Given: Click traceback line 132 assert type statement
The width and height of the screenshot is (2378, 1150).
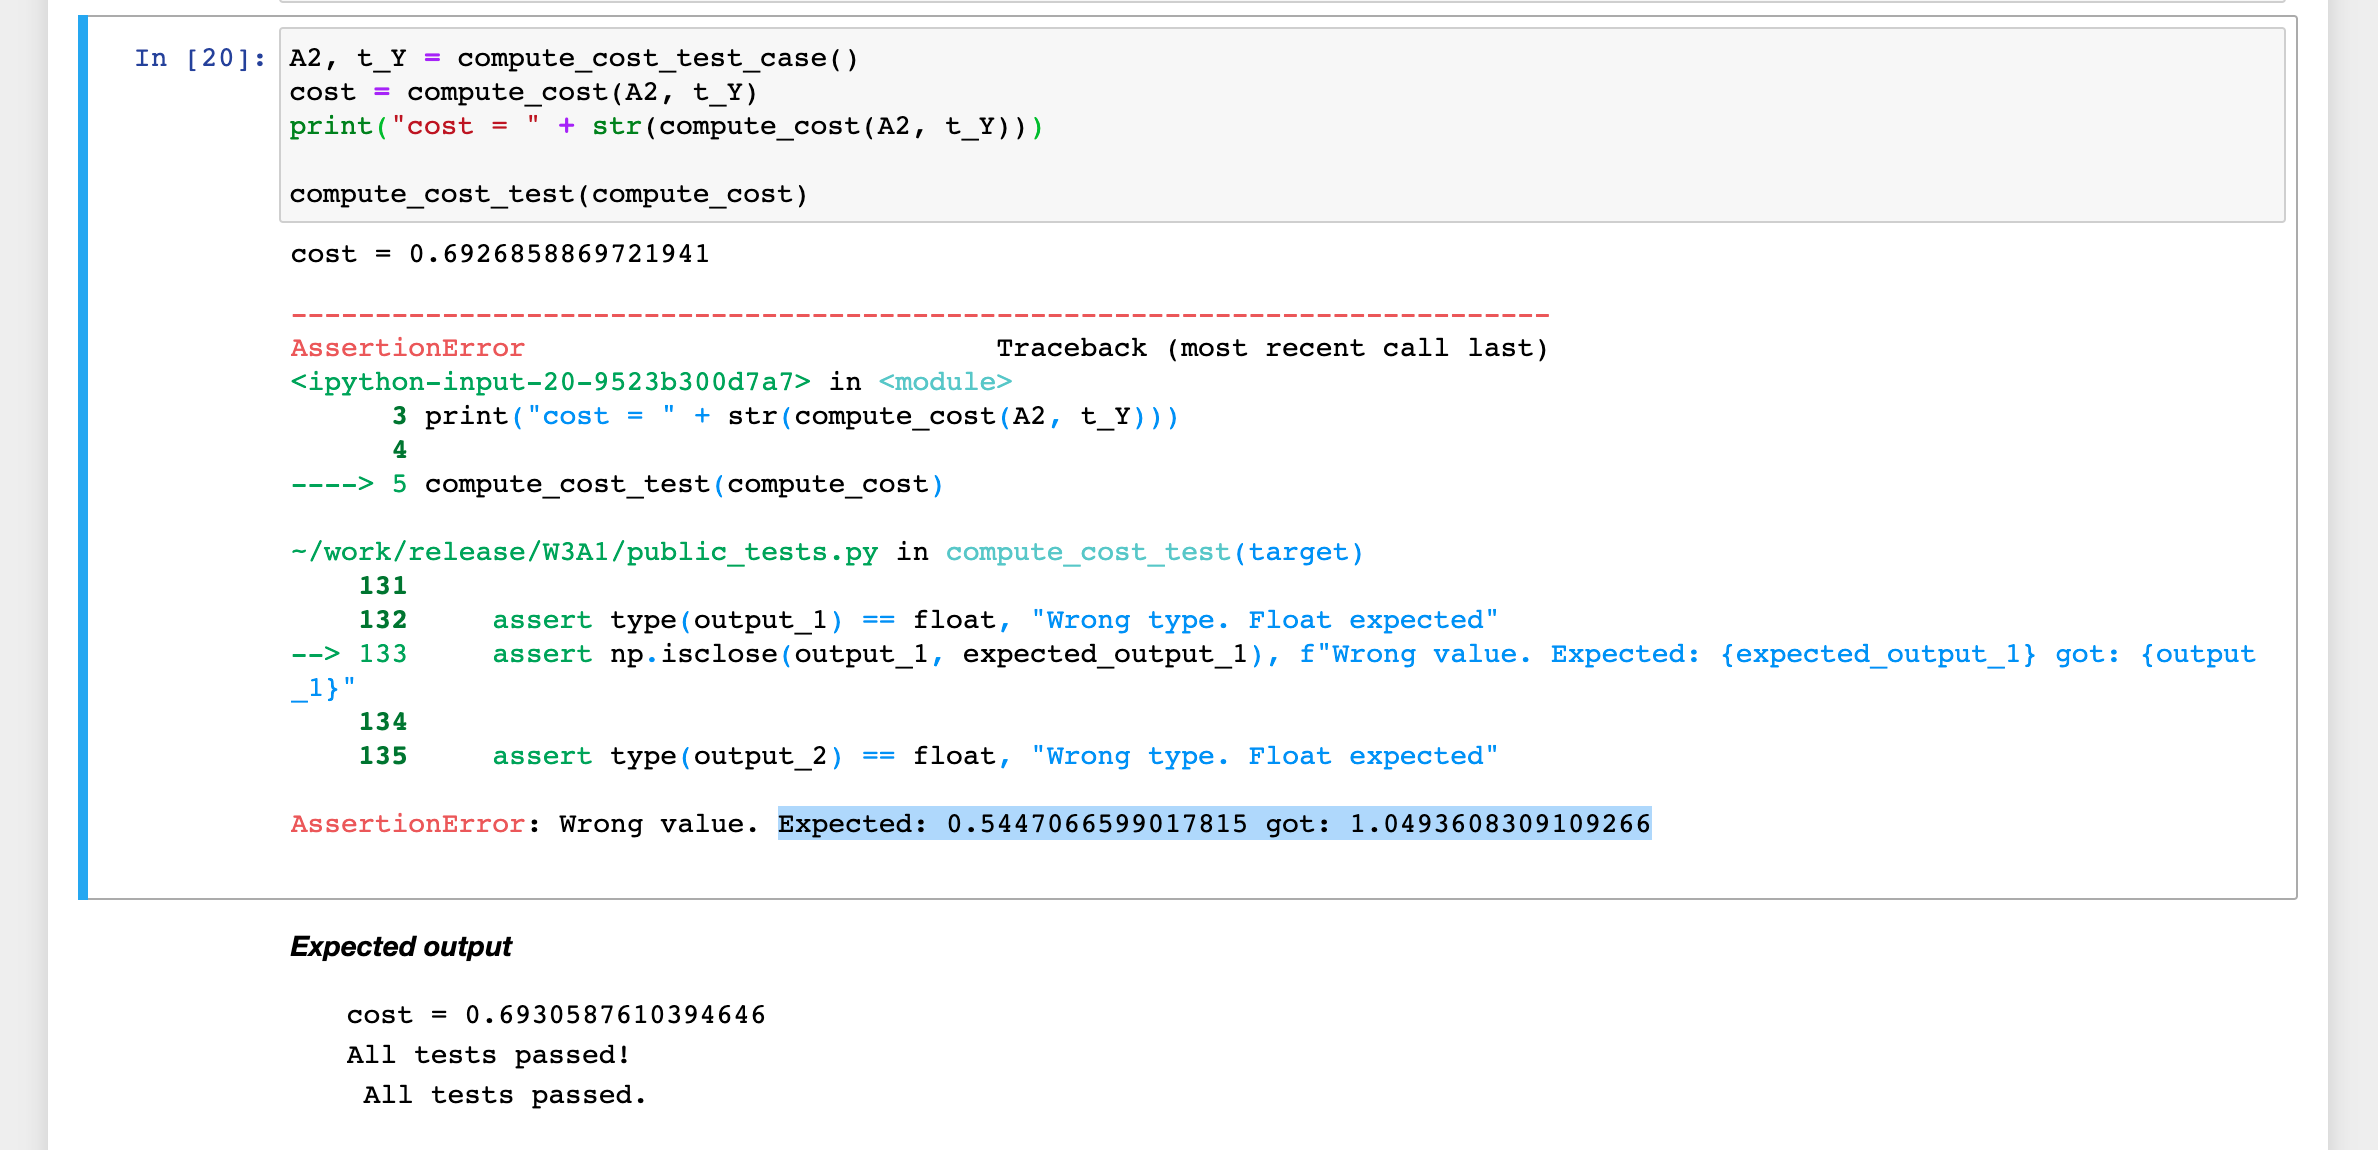Looking at the screenshot, I should click(995, 620).
